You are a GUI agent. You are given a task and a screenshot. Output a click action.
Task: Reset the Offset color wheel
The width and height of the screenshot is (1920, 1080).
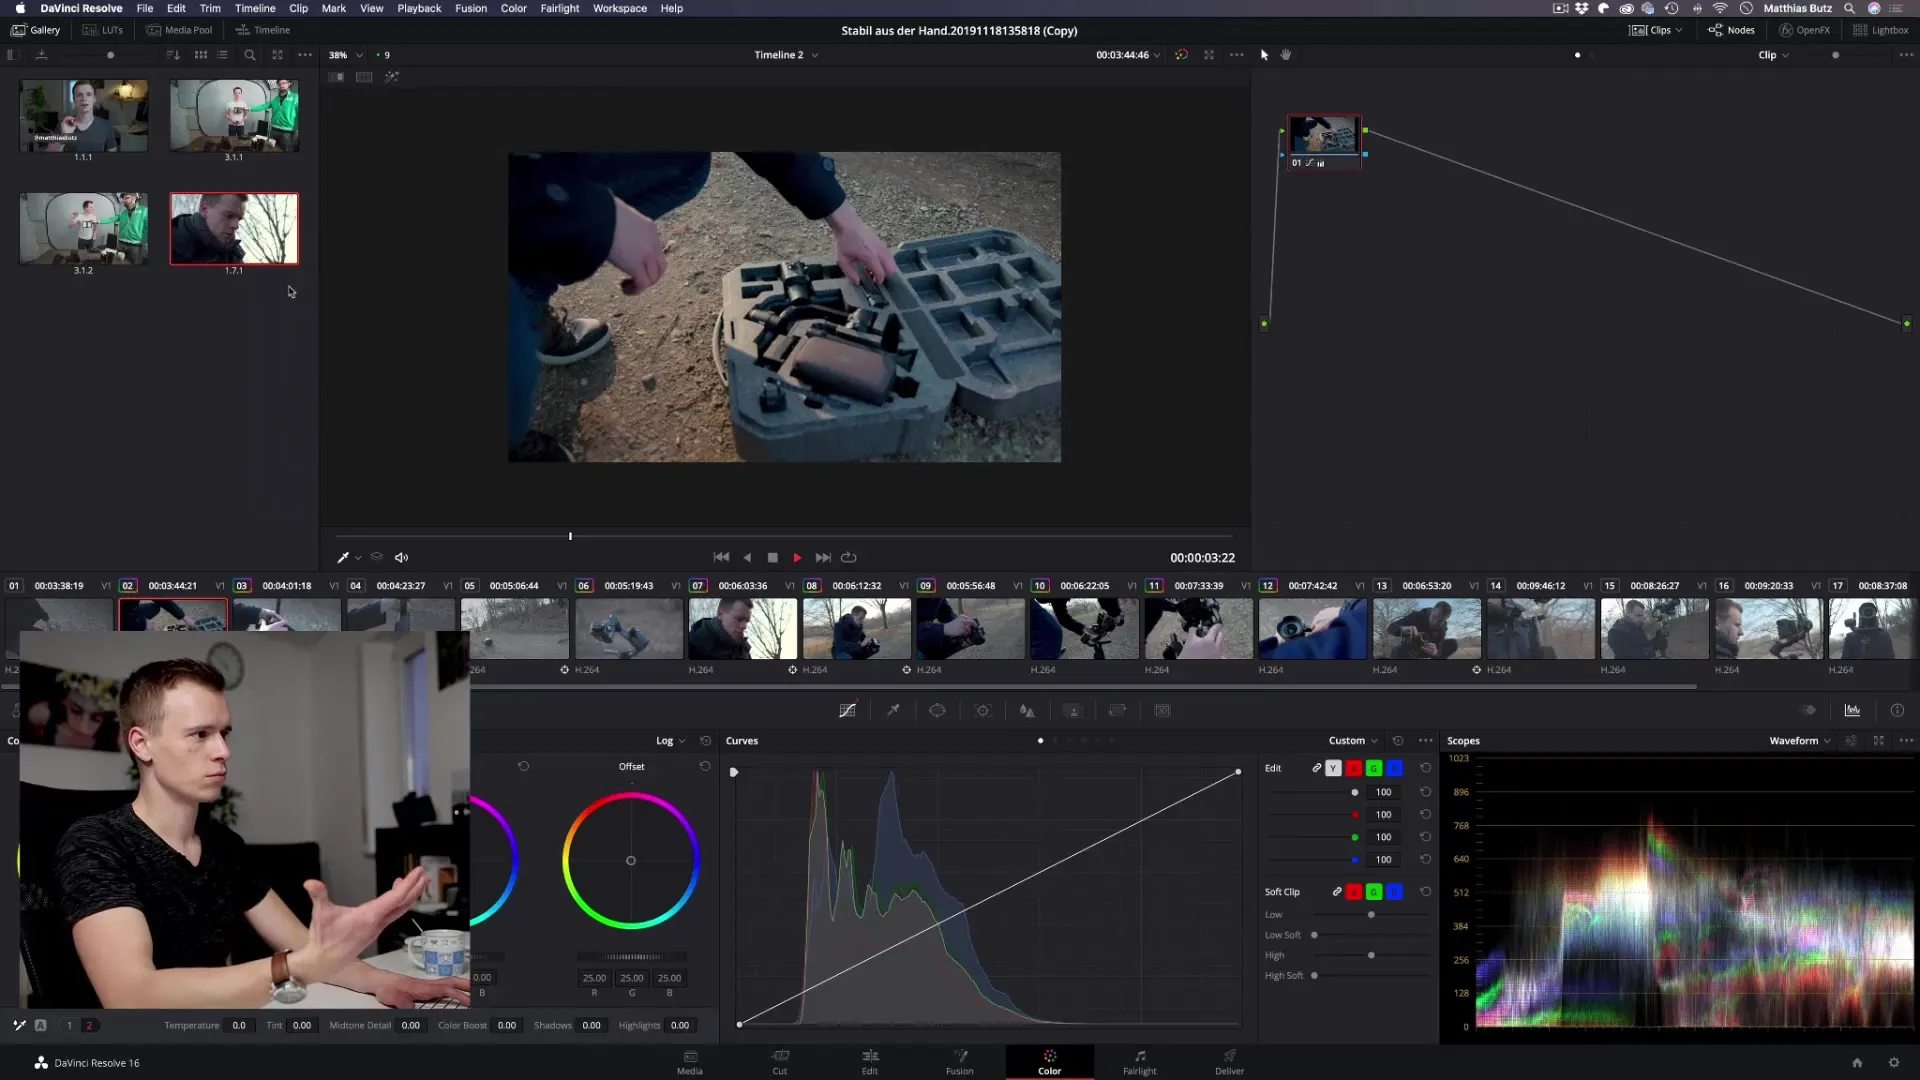705,766
